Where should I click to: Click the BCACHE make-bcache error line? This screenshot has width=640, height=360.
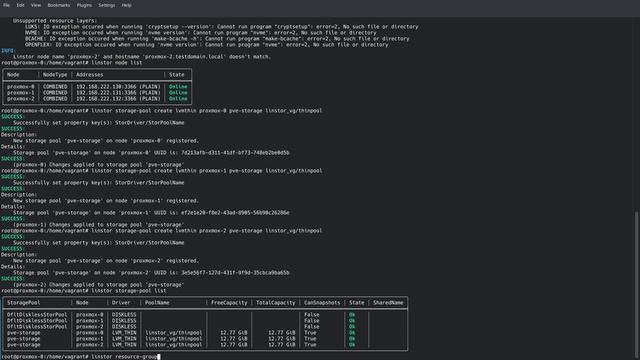point(217,39)
